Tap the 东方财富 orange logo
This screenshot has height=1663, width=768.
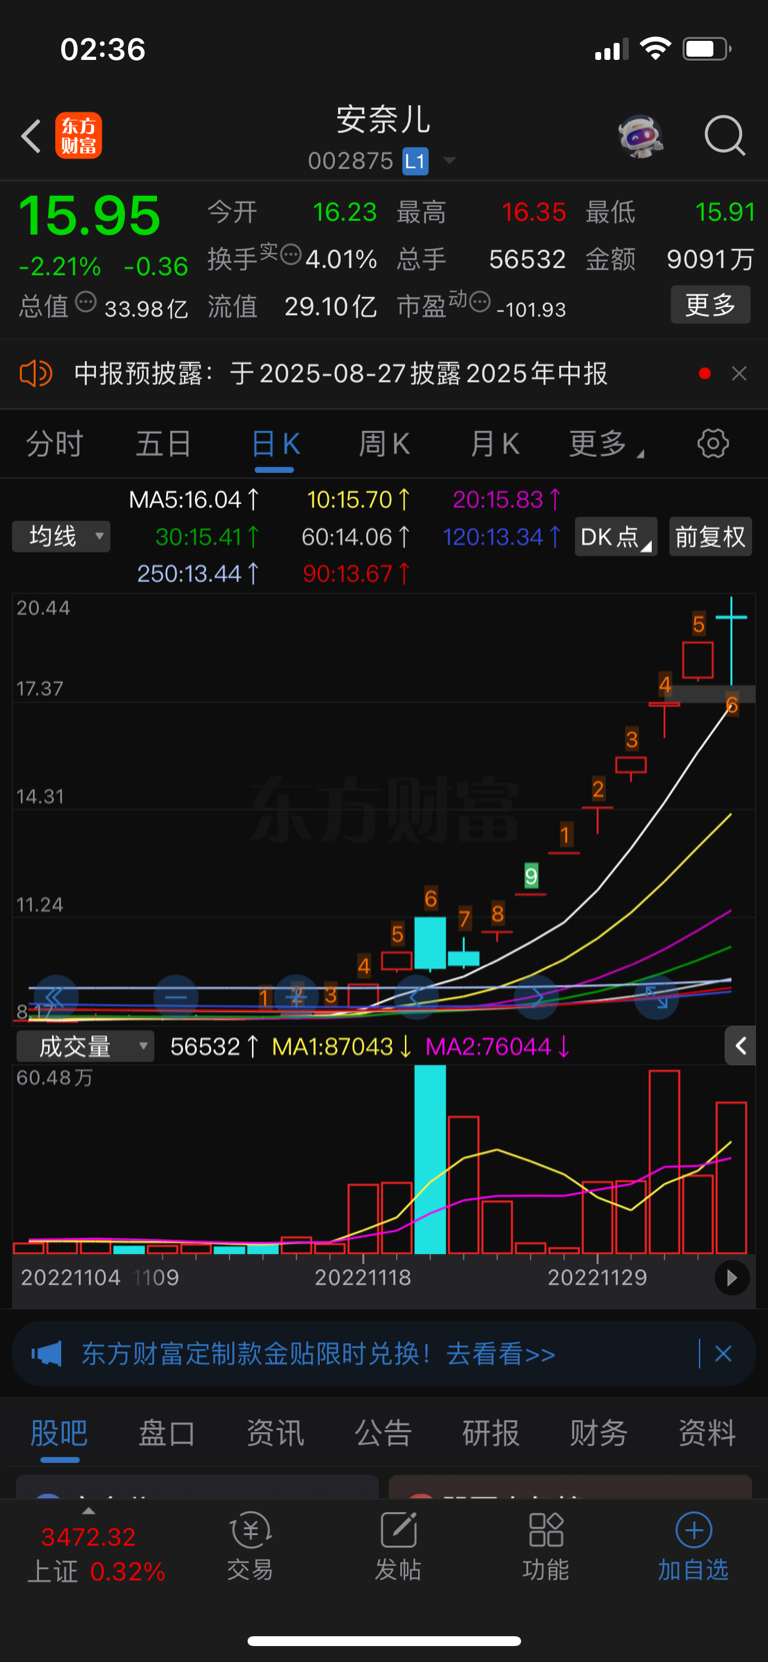pos(78,136)
